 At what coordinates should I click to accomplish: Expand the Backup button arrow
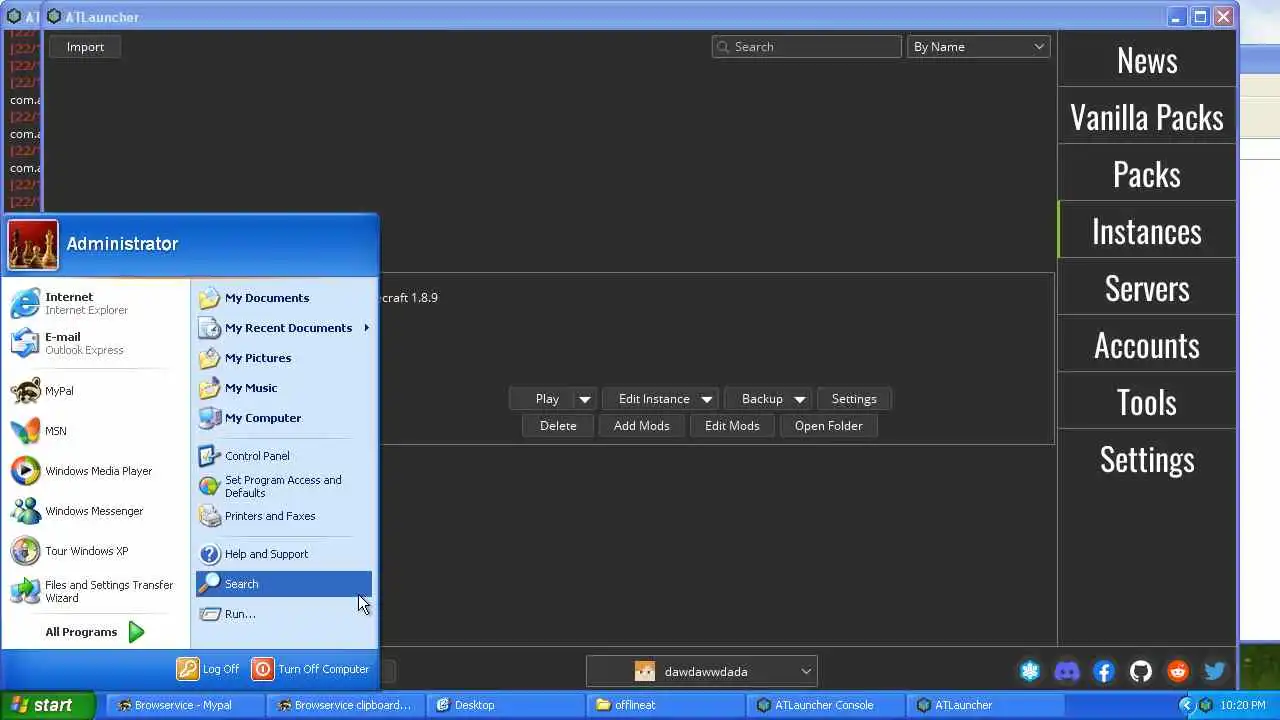pyautogui.click(x=800, y=399)
